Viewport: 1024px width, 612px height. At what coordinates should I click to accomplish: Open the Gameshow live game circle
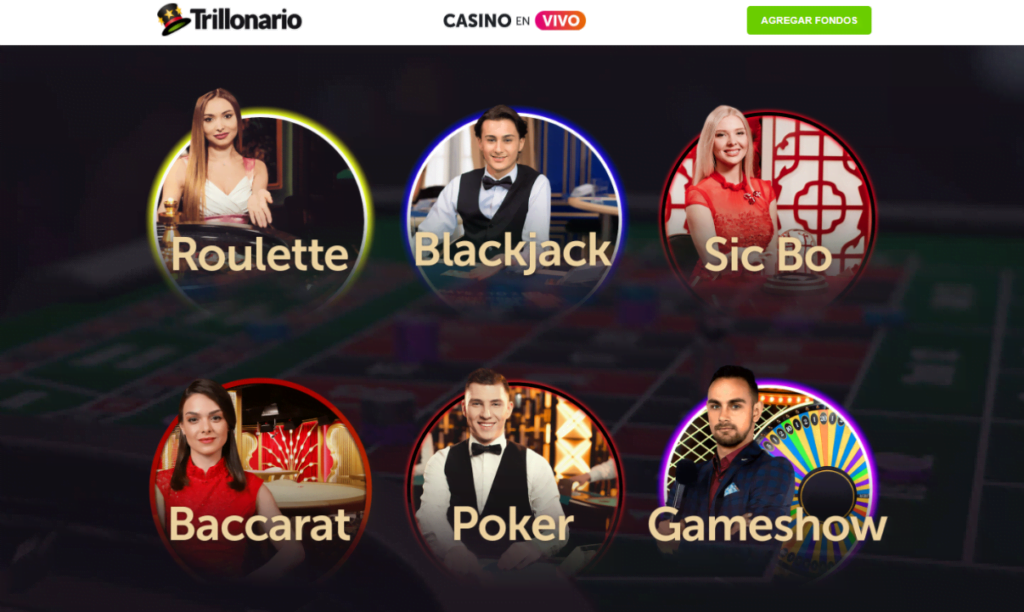[768, 480]
